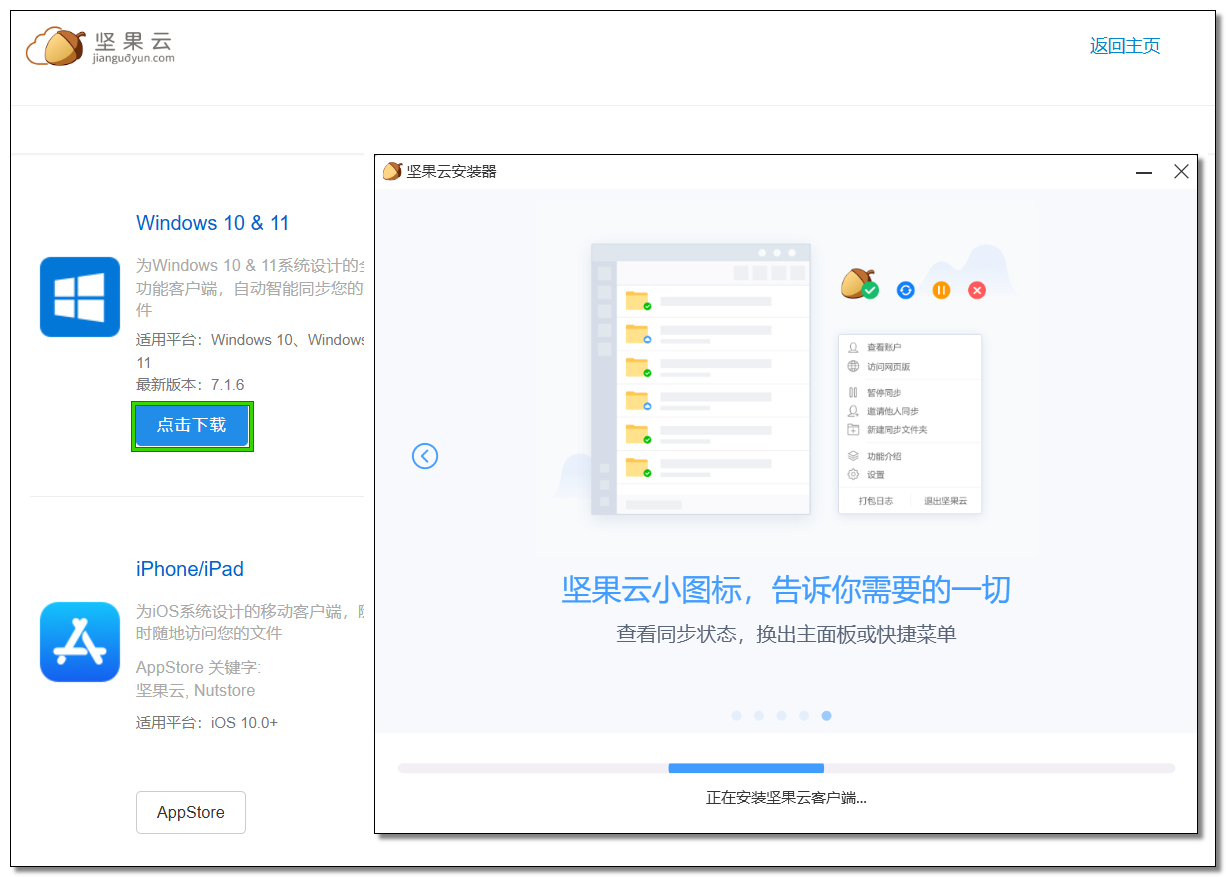
Task: Click the Windows logo icon
Action: pyautogui.click(x=80, y=297)
